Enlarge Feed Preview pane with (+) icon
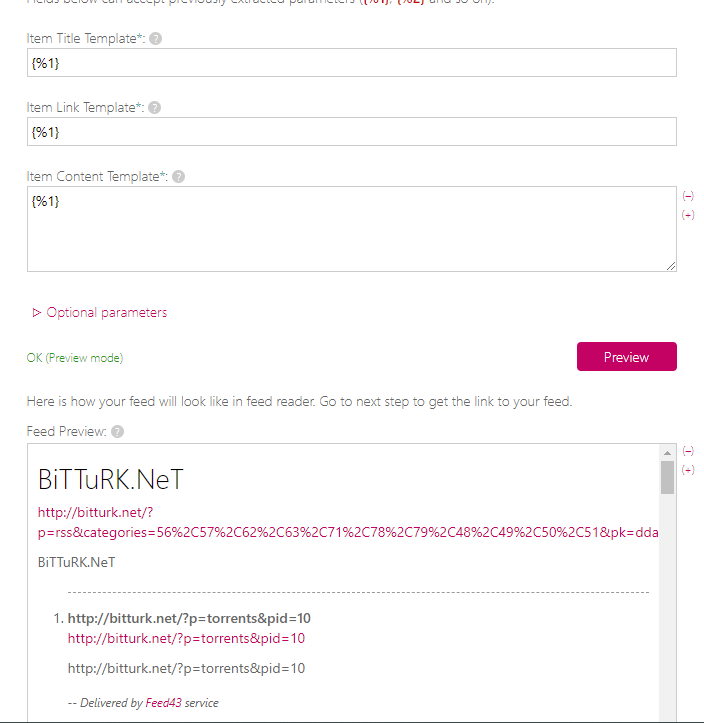 pos(688,470)
